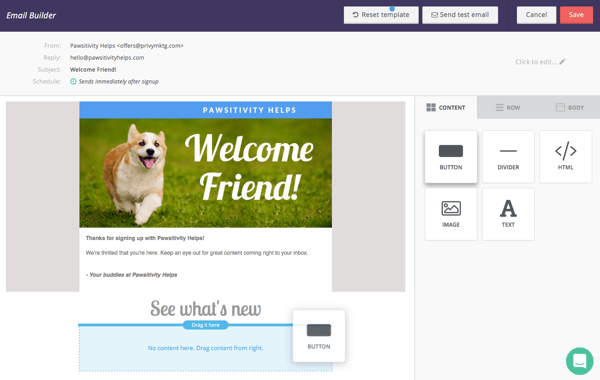Save the email template
The width and height of the screenshot is (600, 380).
(x=576, y=15)
